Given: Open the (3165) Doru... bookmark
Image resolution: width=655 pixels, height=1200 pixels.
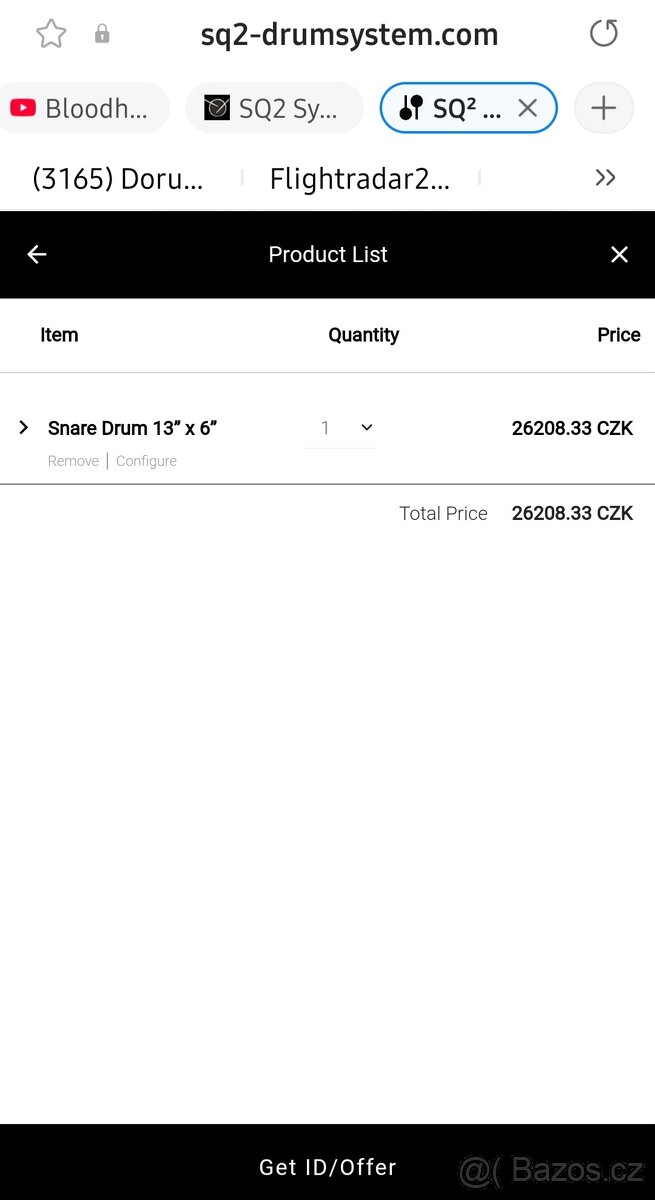Looking at the screenshot, I should click(118, 179).
